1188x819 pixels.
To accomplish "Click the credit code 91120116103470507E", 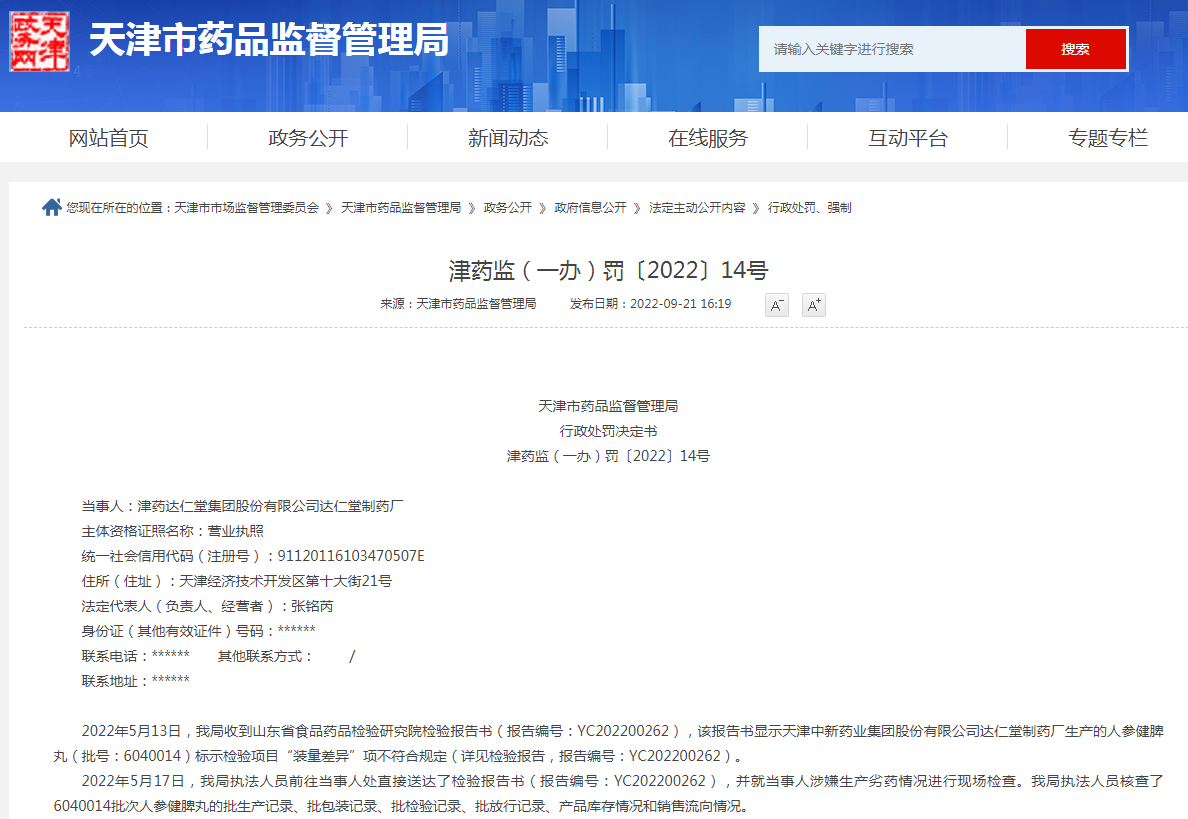I will coord(351,556).
